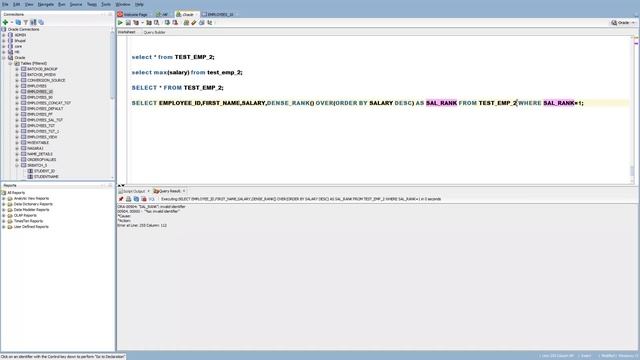Image resolution: width=640 pixels, height=360 pixels.
Task: Click the To Upper/Lower case toolbar icon
Action: point(210,23)
